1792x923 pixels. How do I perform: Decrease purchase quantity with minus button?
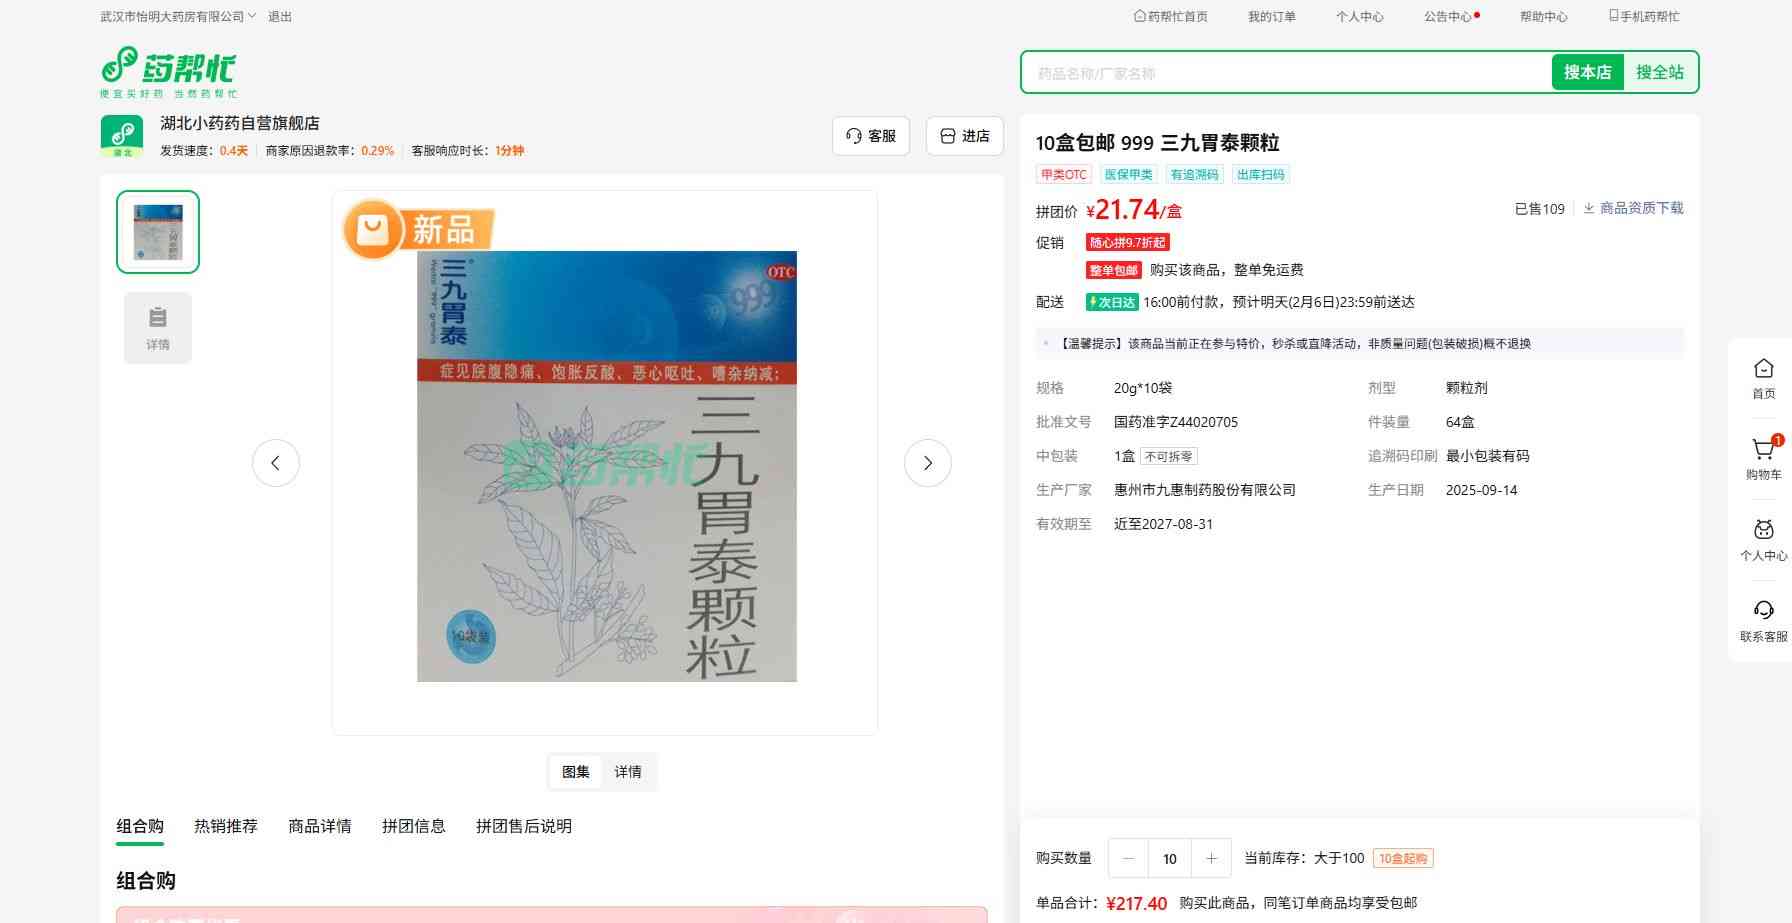pyautogui.click(x=1128, y=858)
